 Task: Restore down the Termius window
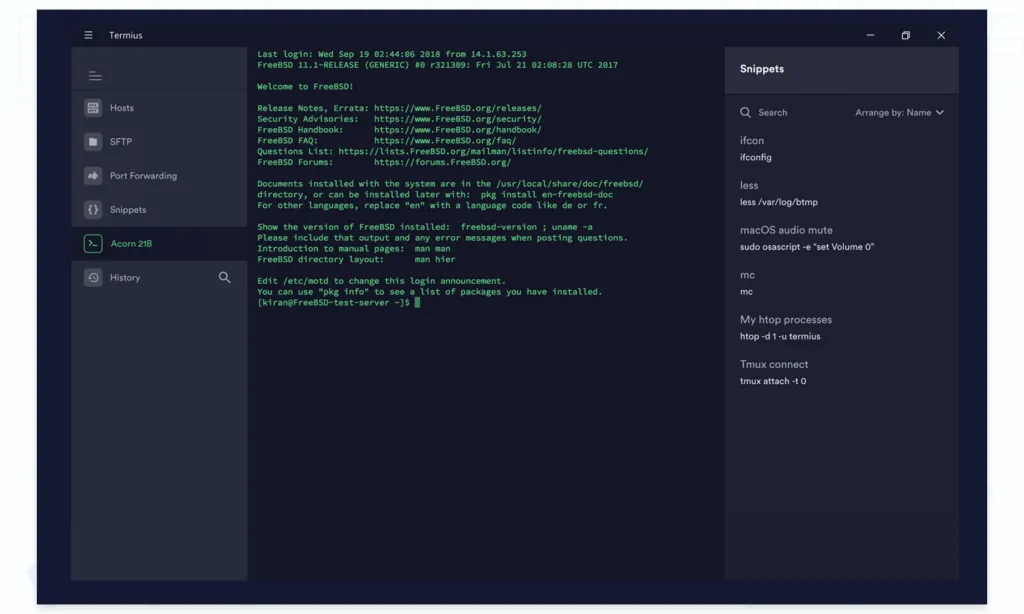[x=905, y=35]
